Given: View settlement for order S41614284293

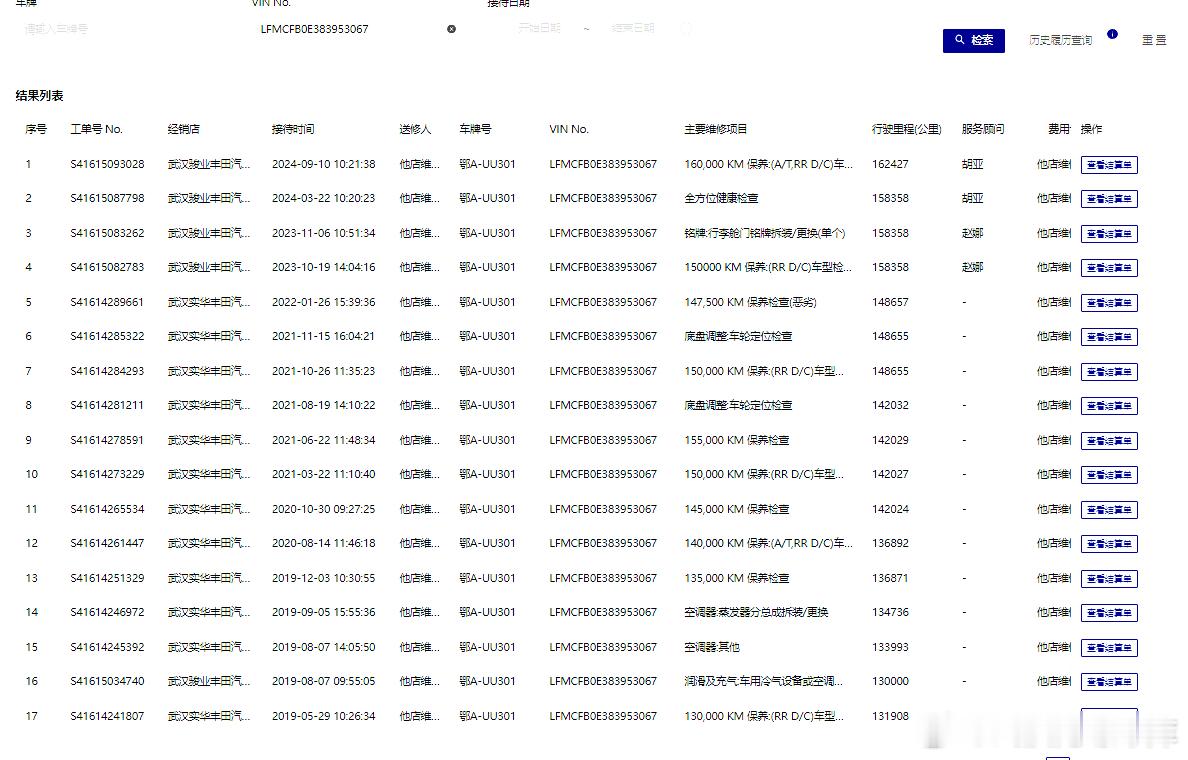Looking at the screenshot, I should tap(1109, 371).
